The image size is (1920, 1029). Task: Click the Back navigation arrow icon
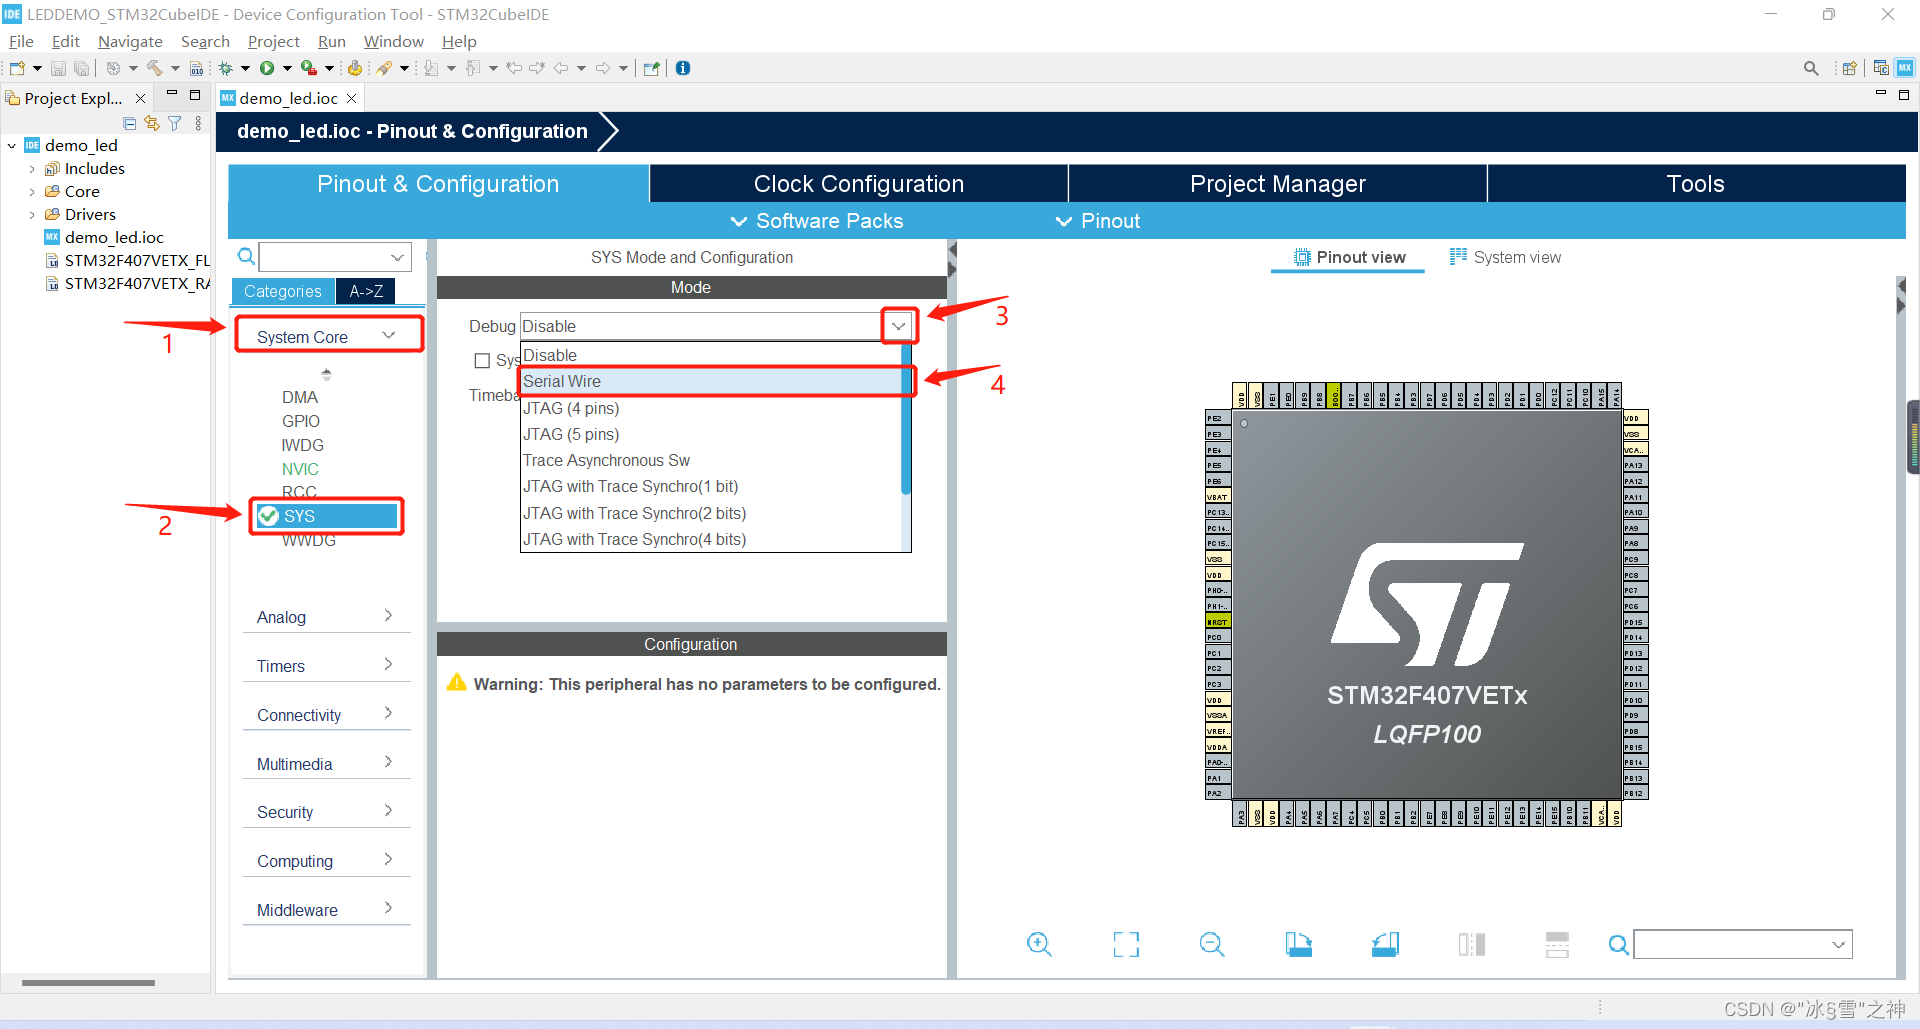561,68
